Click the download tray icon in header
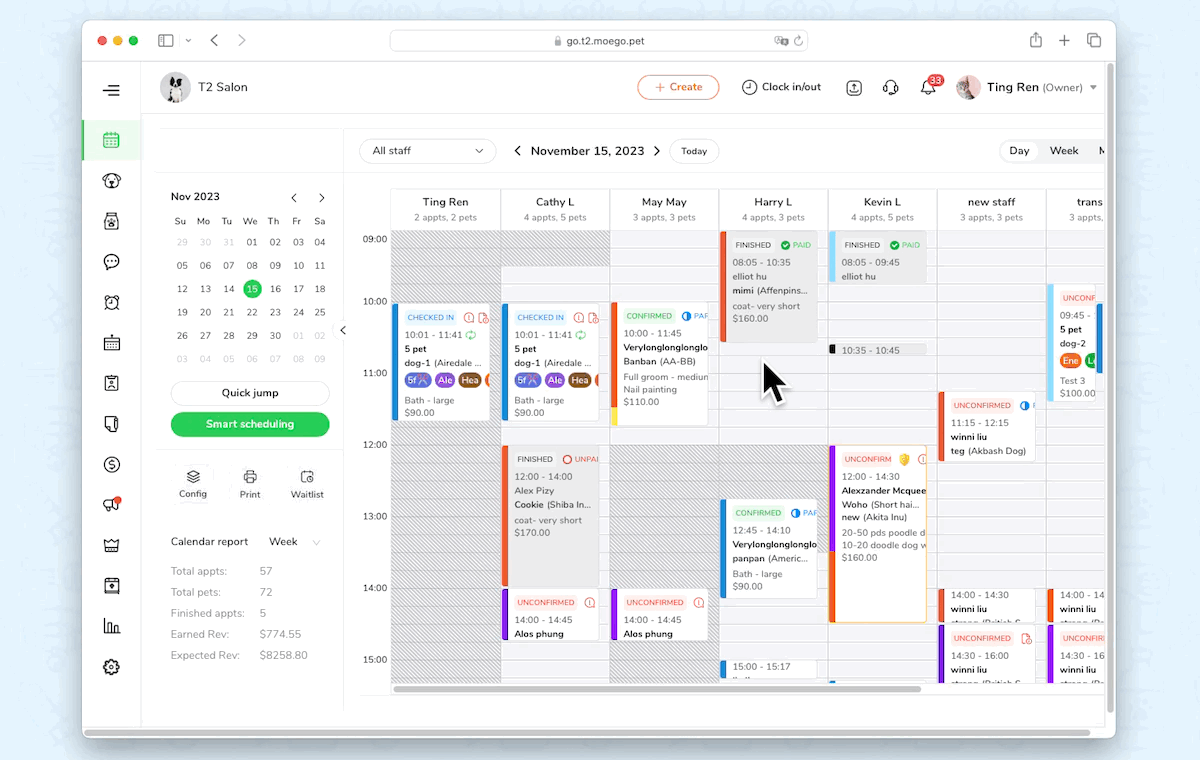This screenshot has height=760, width=1200. click(854, 87)
